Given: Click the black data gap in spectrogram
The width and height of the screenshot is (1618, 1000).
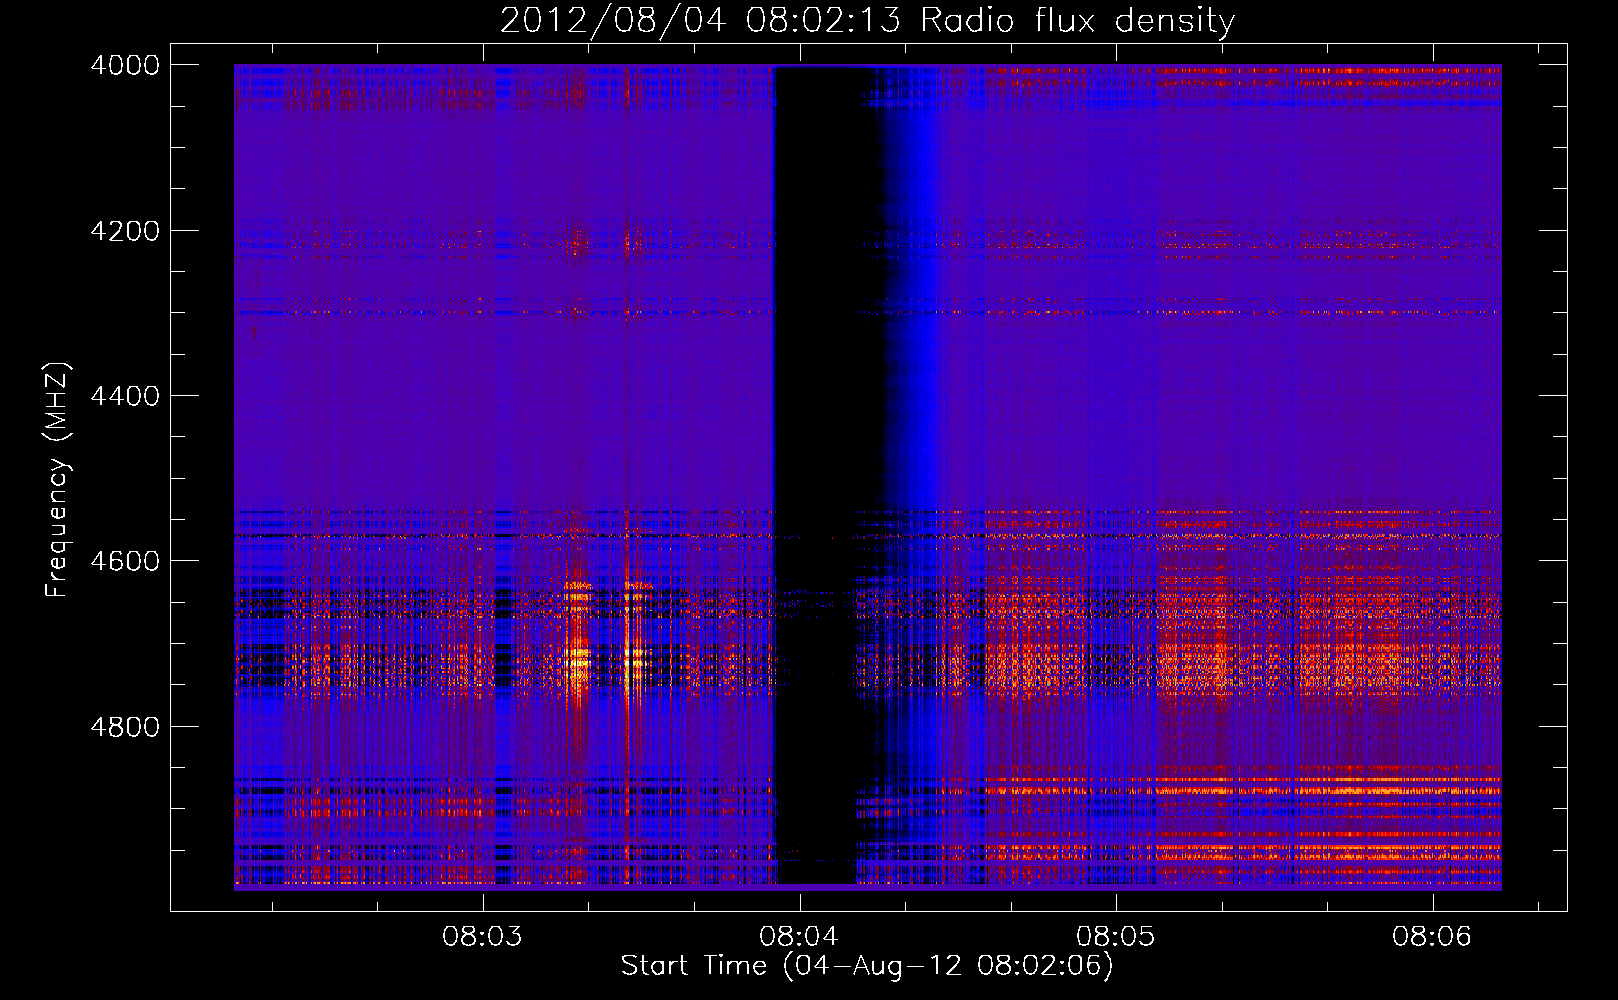Looking at the screenshot, I should (x=817, y=475).
